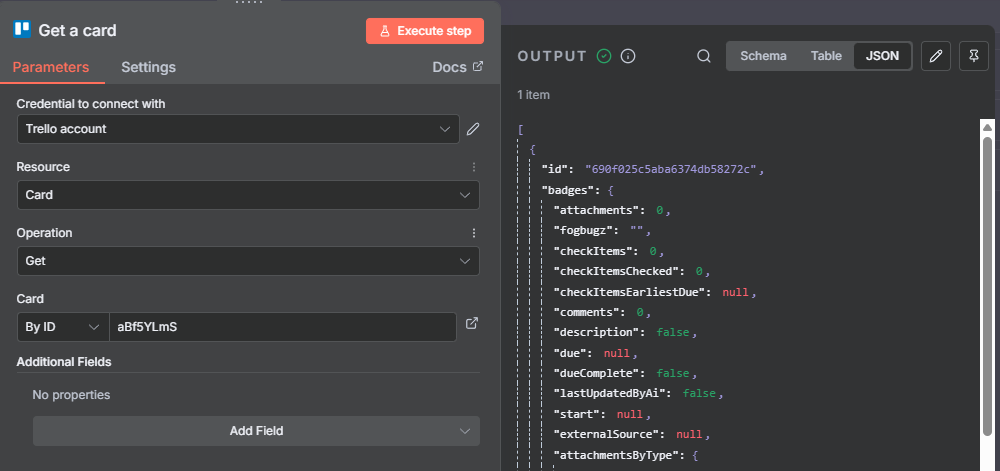This screenshot has width=1000, height=471.
Task: Search the output with magnifier icon
Action: point(704,56)
